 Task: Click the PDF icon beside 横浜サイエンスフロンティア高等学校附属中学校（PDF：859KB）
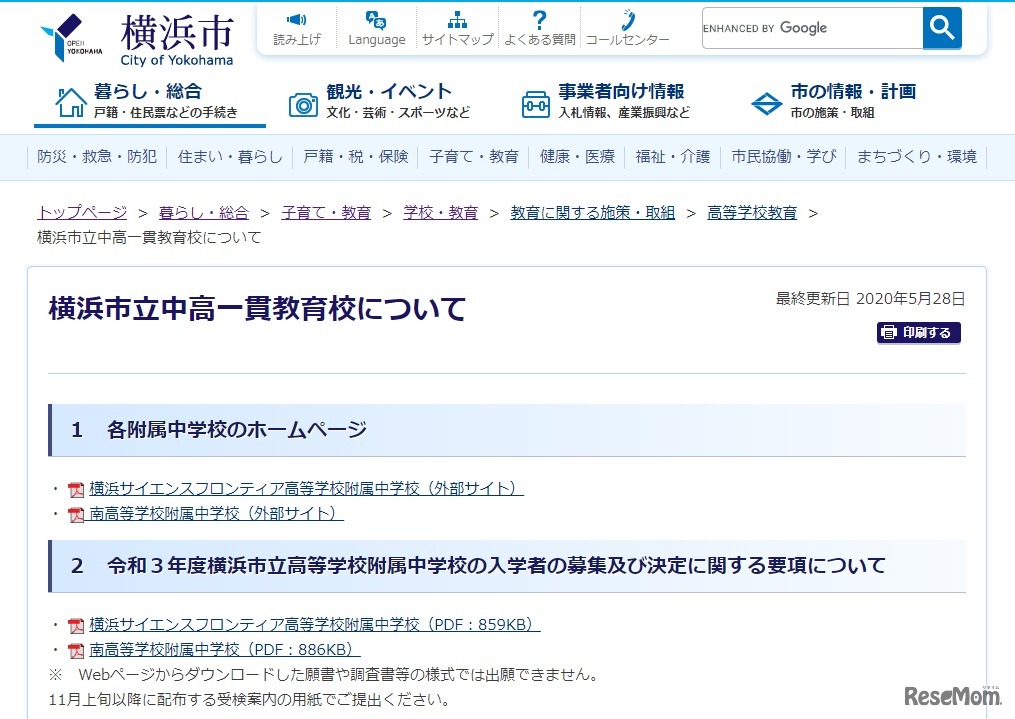click(75, 624)
